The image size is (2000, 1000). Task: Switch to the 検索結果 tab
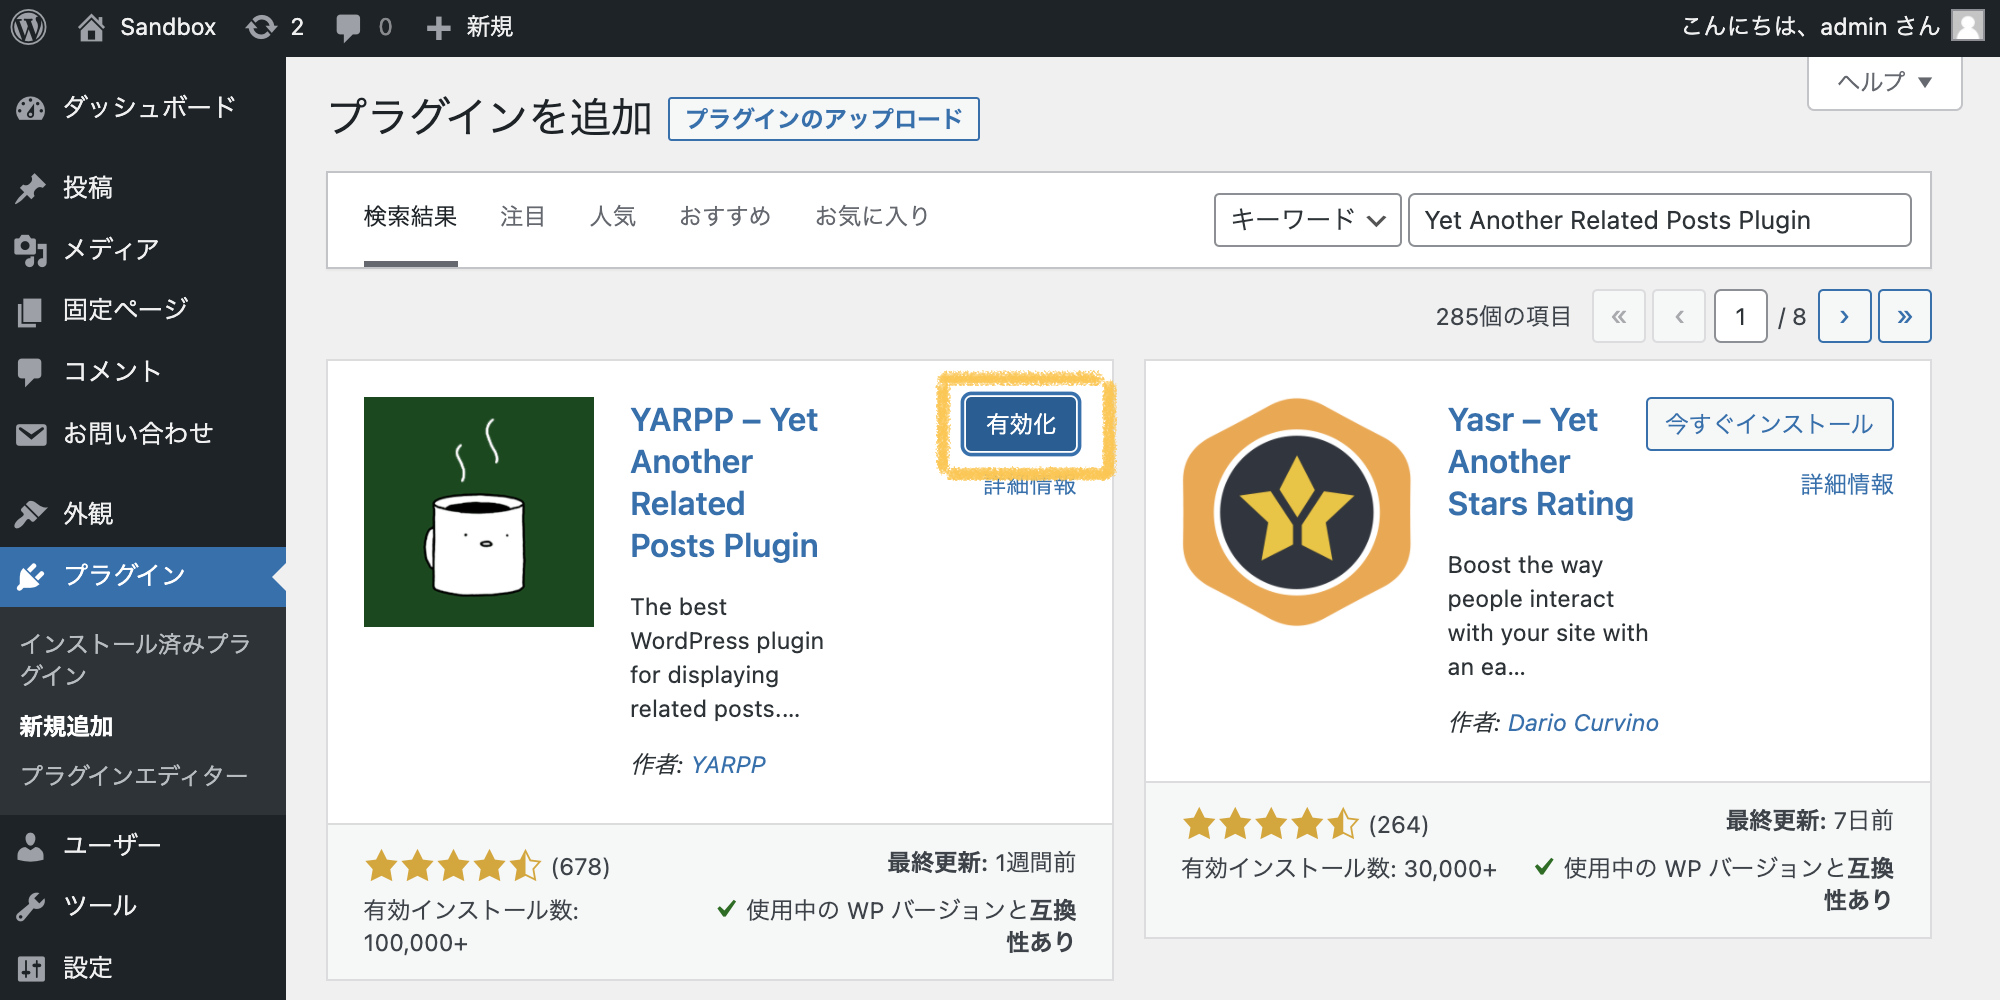click(x=410, y=217)
